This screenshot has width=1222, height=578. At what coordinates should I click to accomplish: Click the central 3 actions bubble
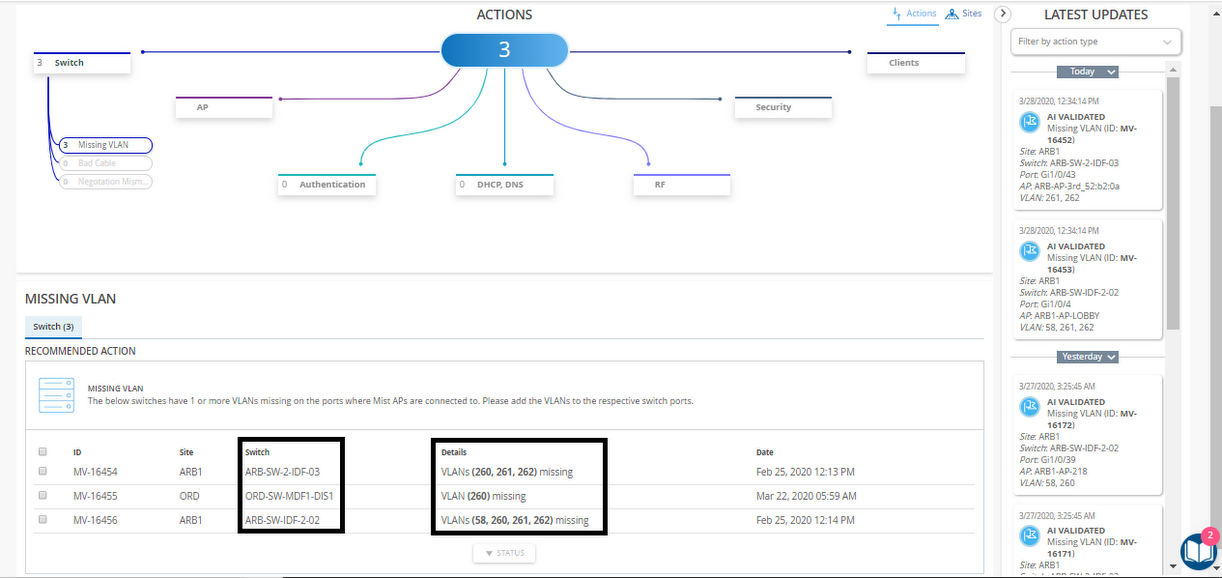(504, 49)
